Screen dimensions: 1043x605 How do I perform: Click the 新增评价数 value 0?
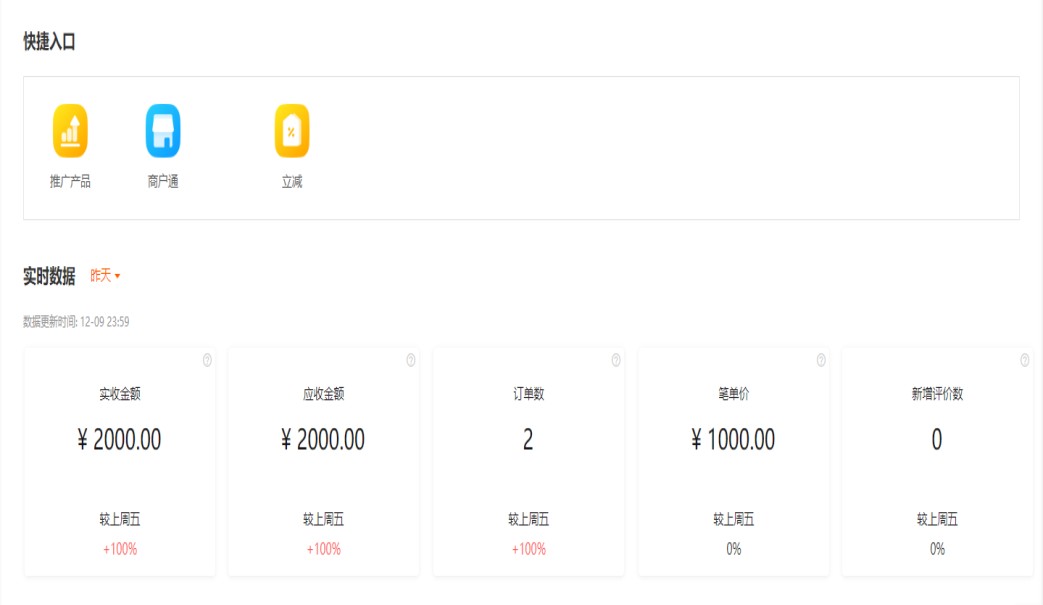click(x=937, y=440)
